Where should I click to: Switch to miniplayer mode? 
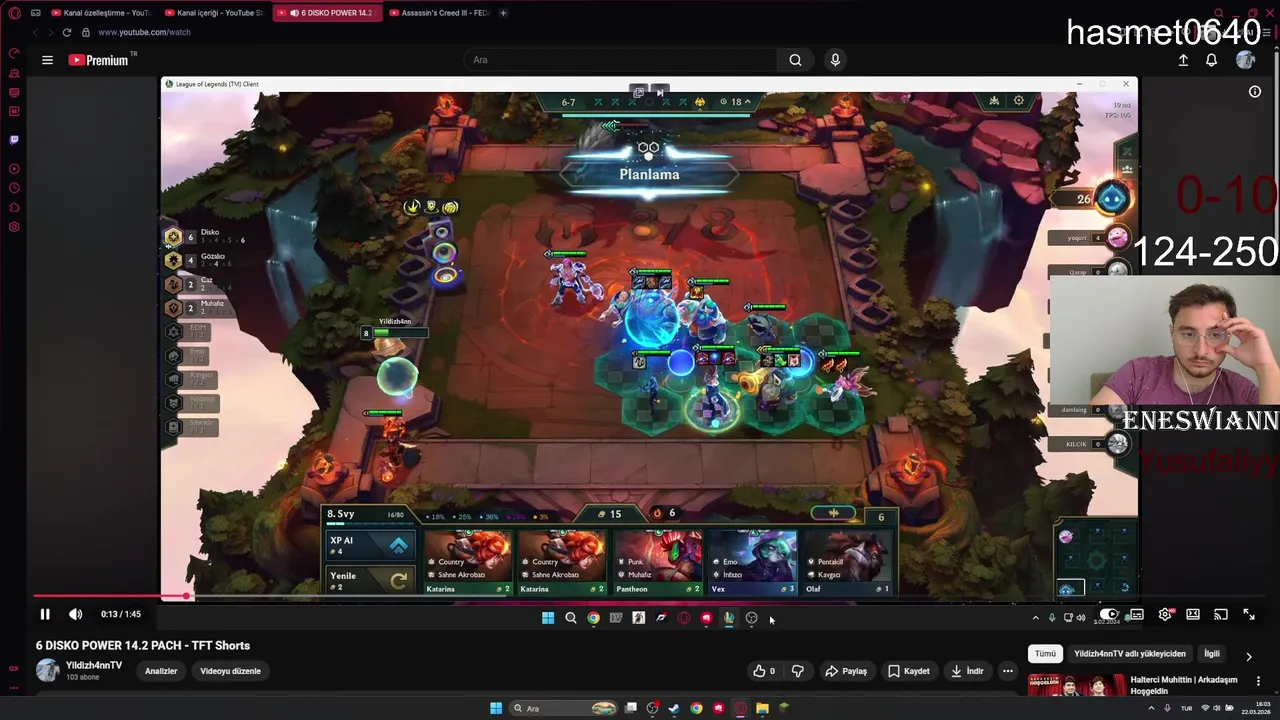click(x=1193, y=614)
